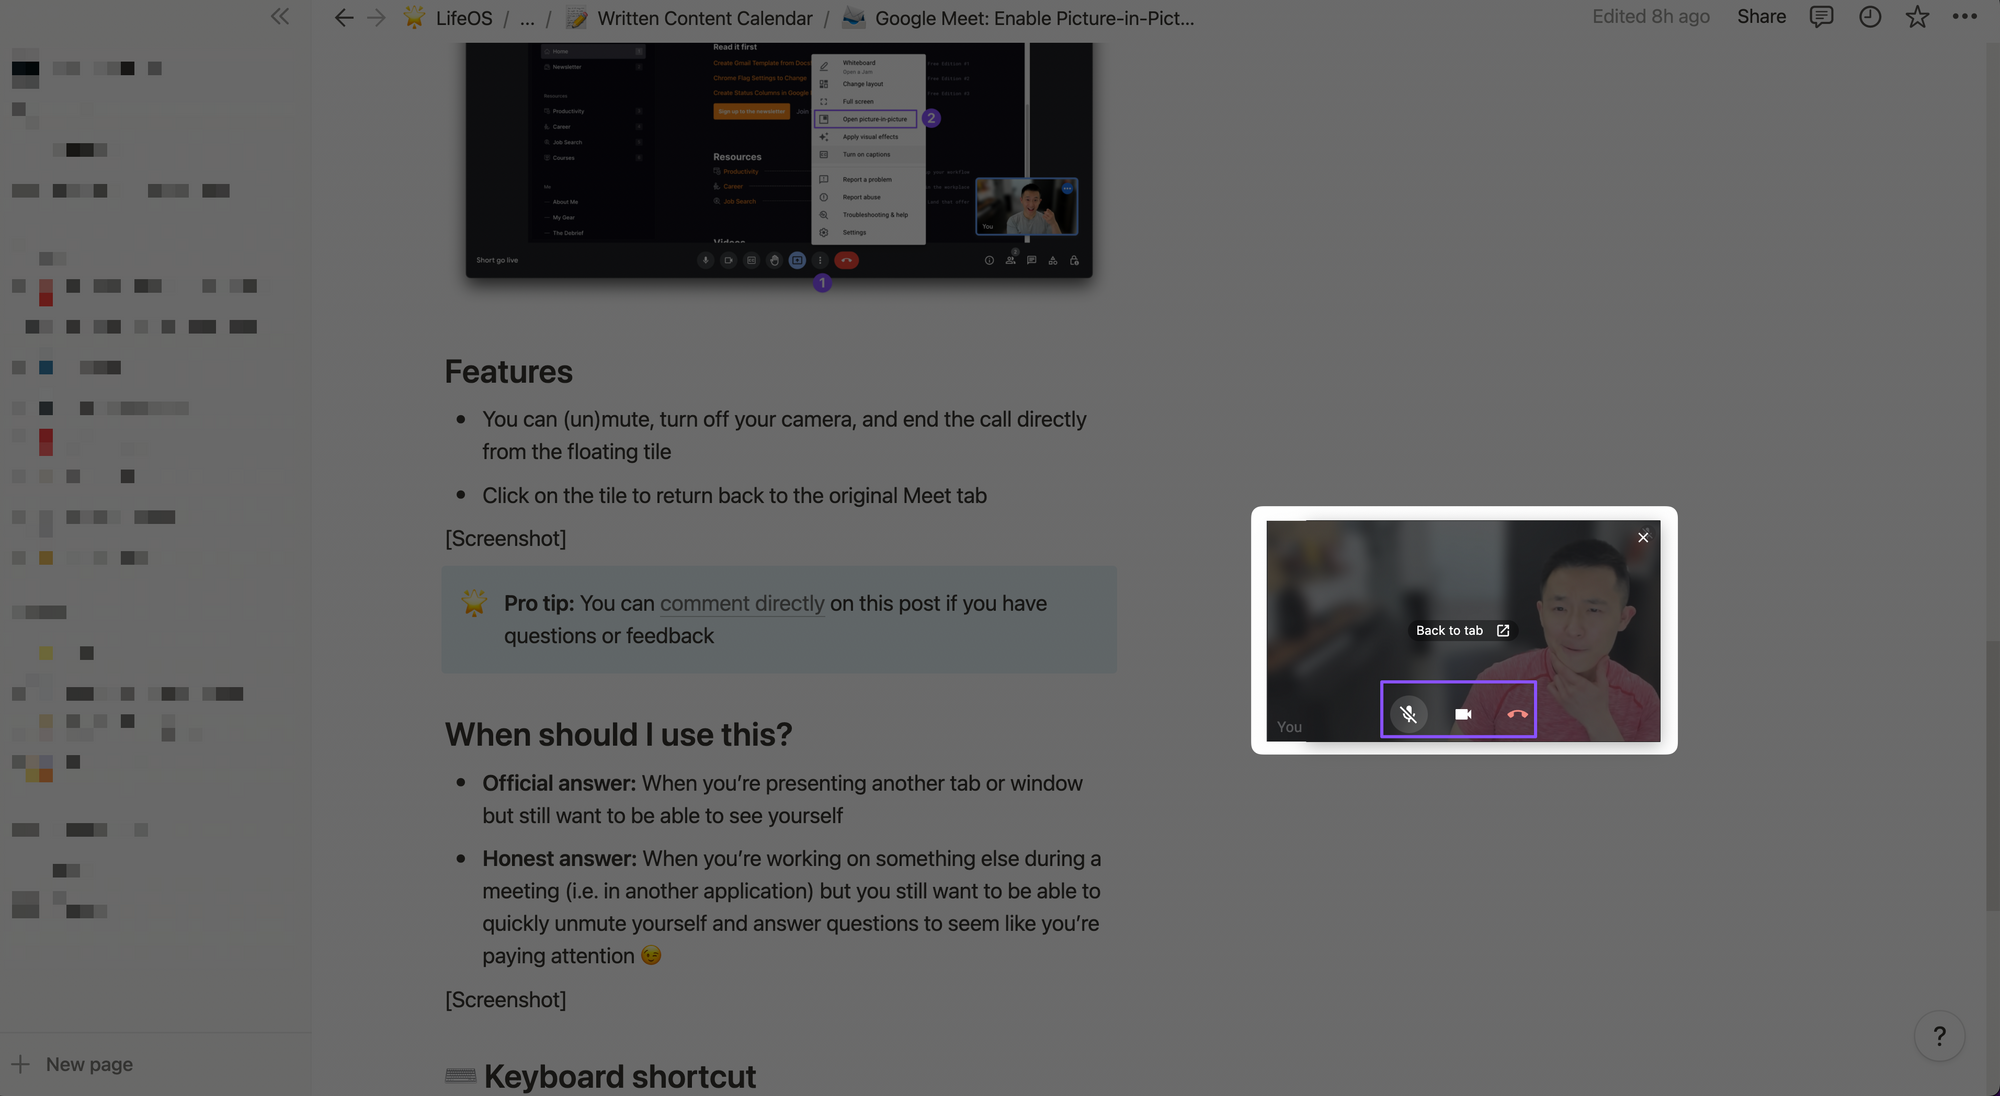
Task: Click the Official answer bullet text
Action: pyautogui.click(x=782, y=799)
